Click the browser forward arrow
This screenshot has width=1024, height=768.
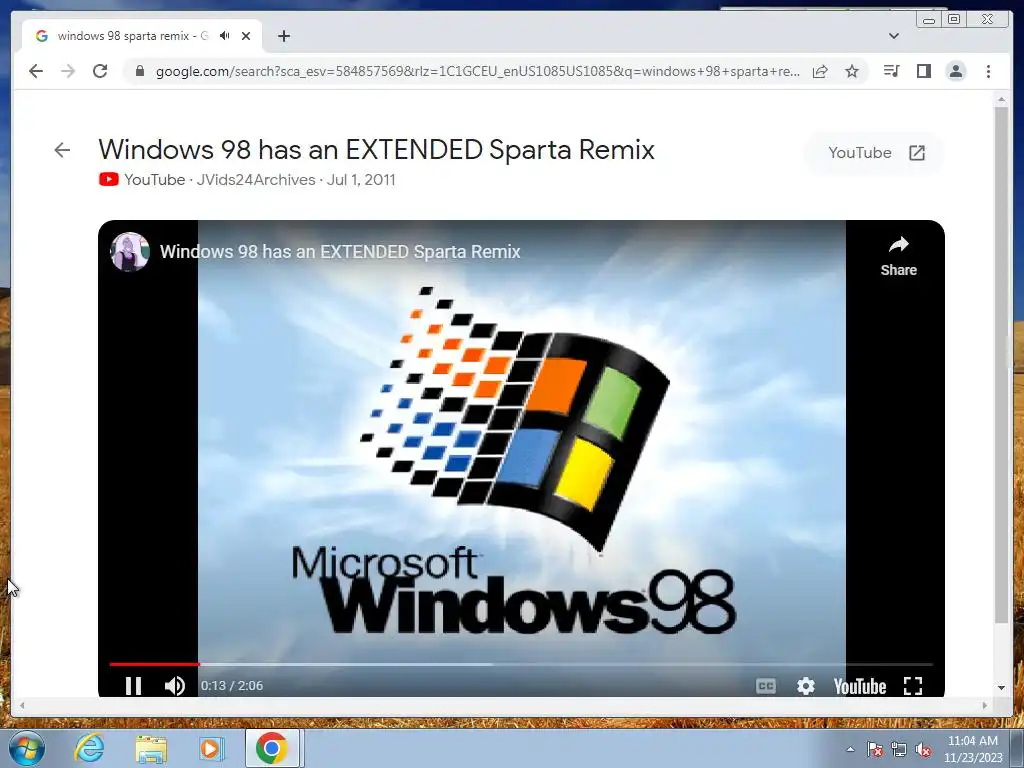(68, 71)
